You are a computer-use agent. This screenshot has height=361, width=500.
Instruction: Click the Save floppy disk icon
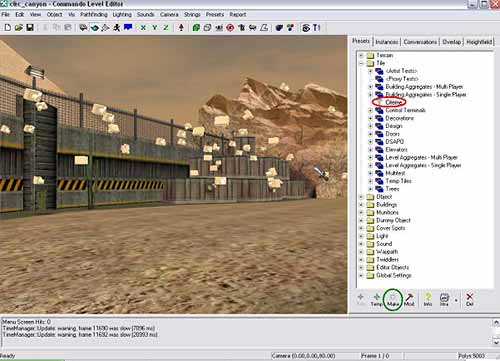(x=30, y=28)
